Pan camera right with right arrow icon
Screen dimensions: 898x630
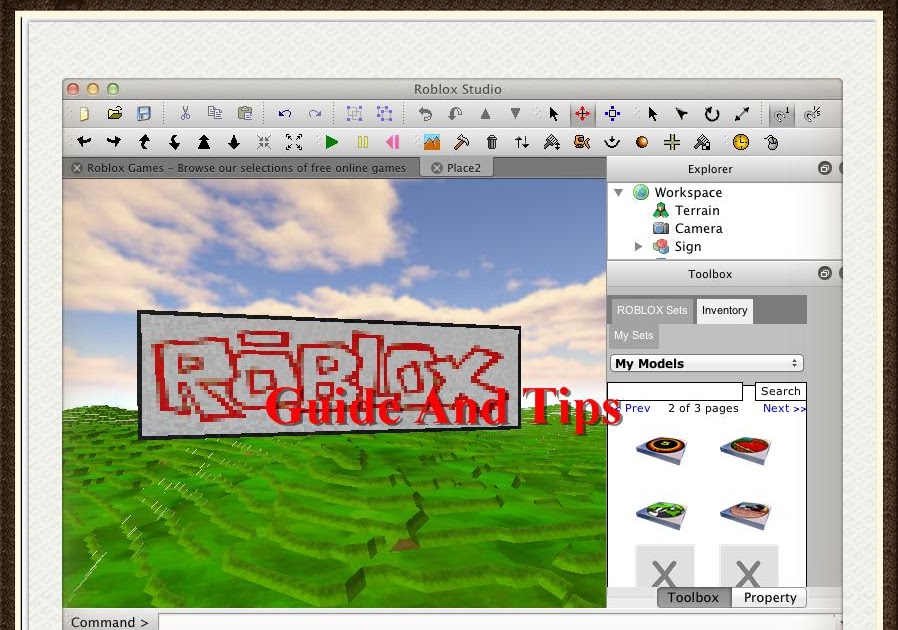pos(114,141)
